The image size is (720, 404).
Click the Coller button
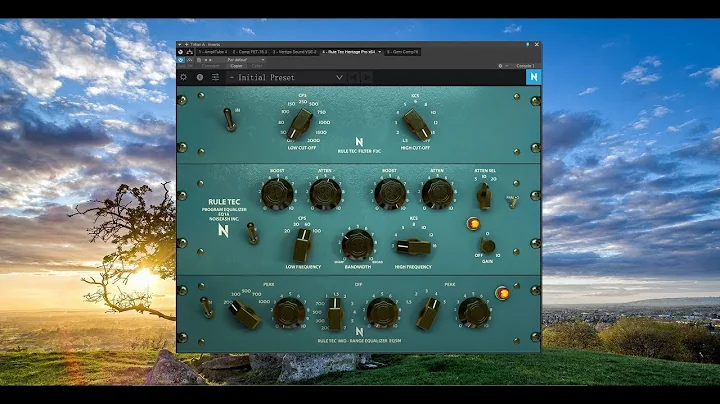(257, 66)
